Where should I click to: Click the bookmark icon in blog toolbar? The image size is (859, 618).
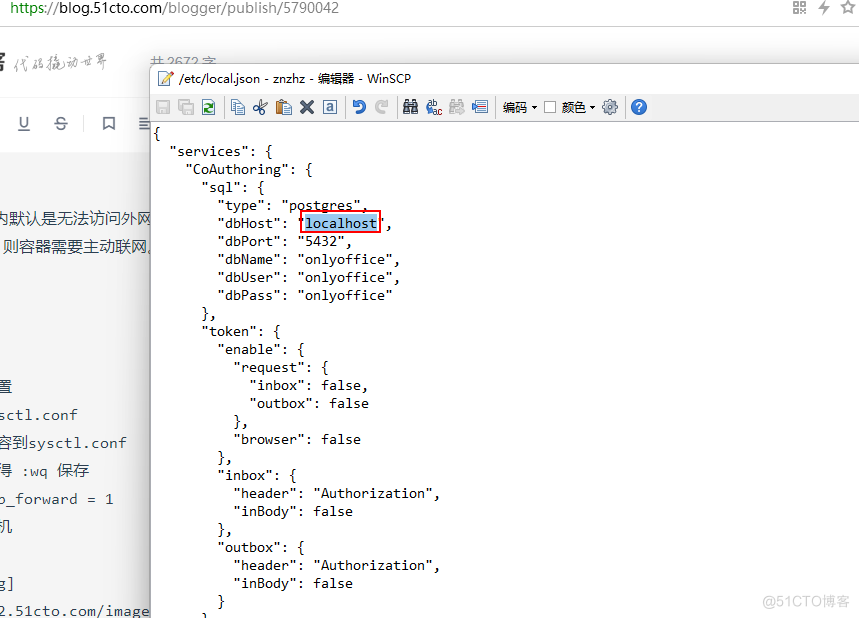click(109, 123)
